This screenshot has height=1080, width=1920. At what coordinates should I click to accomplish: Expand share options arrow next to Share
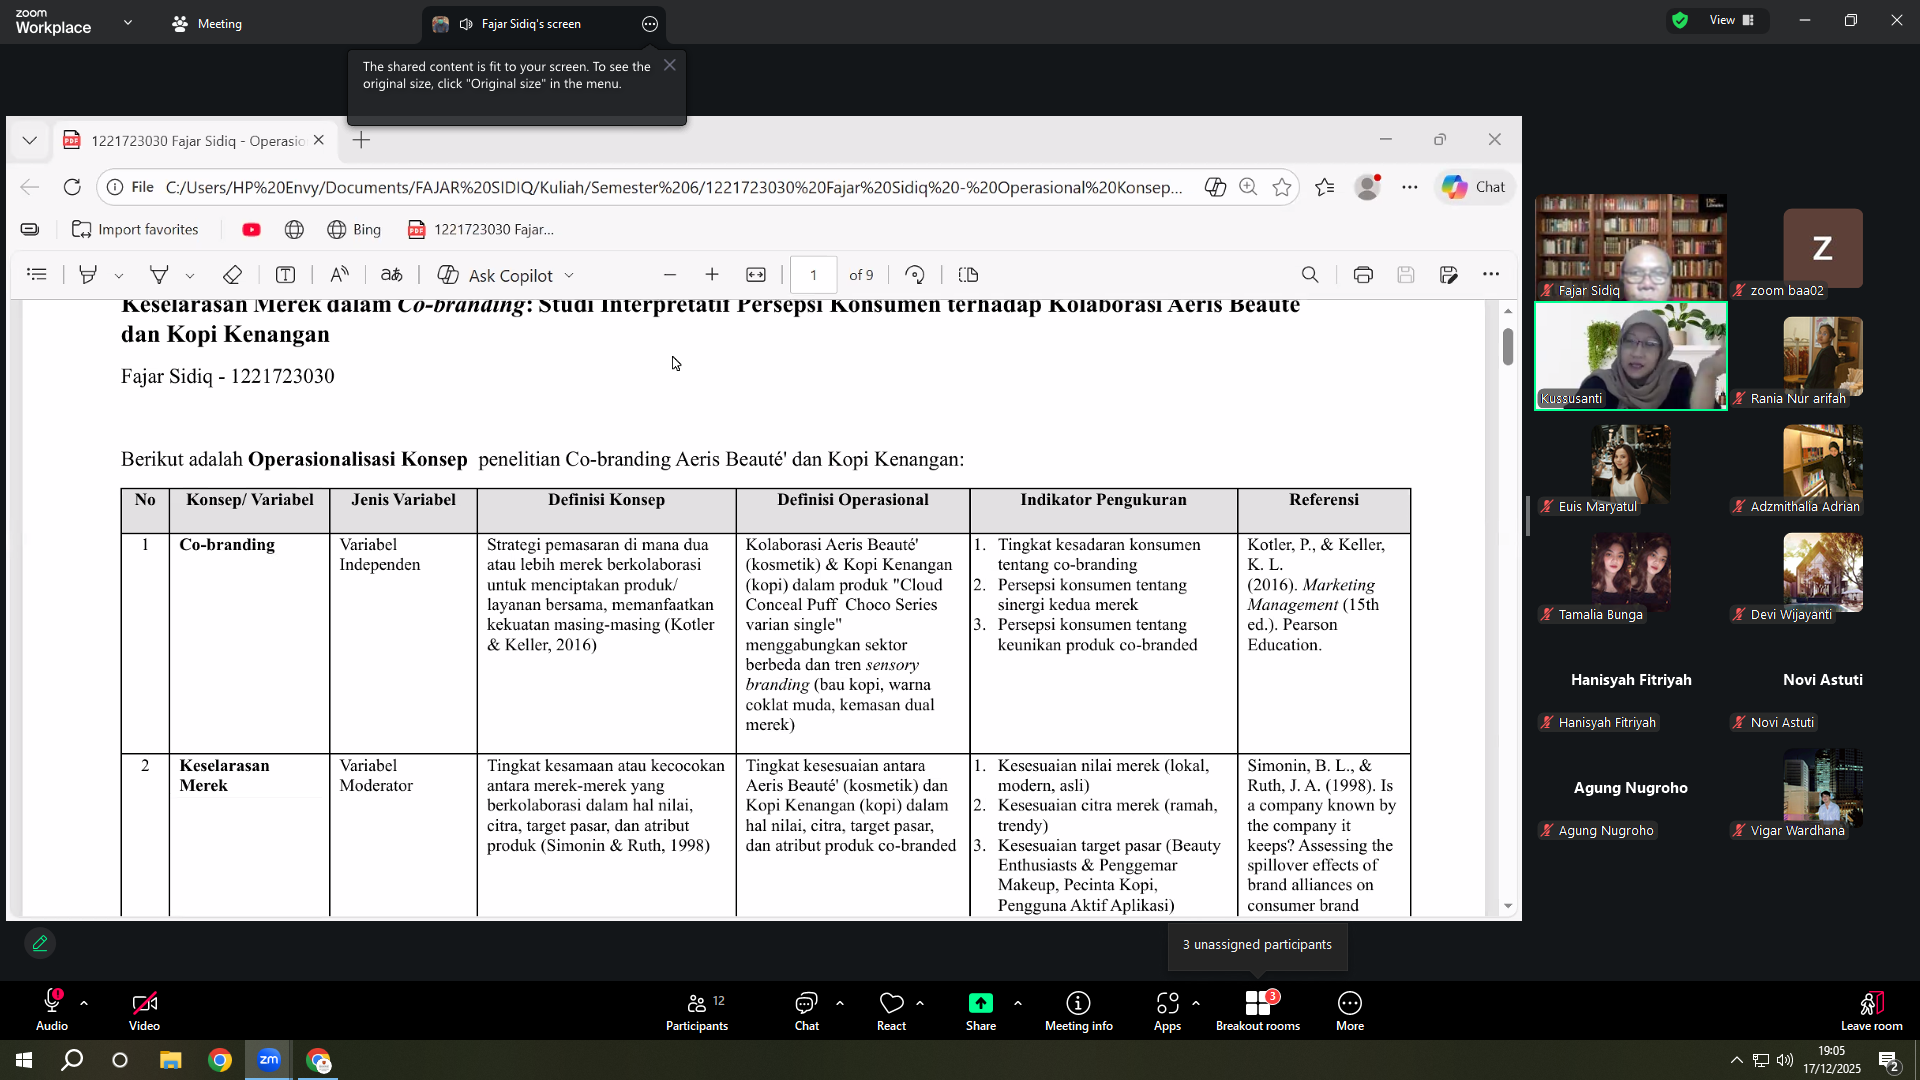point(1018,1003)
